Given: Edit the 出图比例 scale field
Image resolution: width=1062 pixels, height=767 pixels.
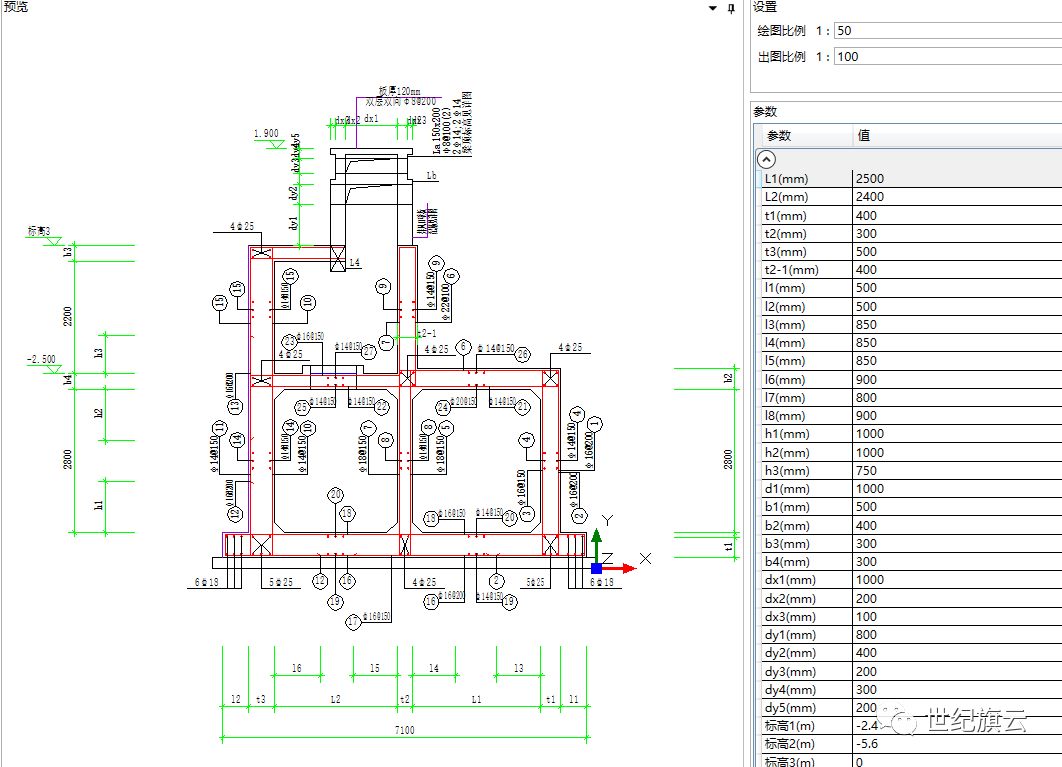Looking at the screenshot, I should (948, 57).
